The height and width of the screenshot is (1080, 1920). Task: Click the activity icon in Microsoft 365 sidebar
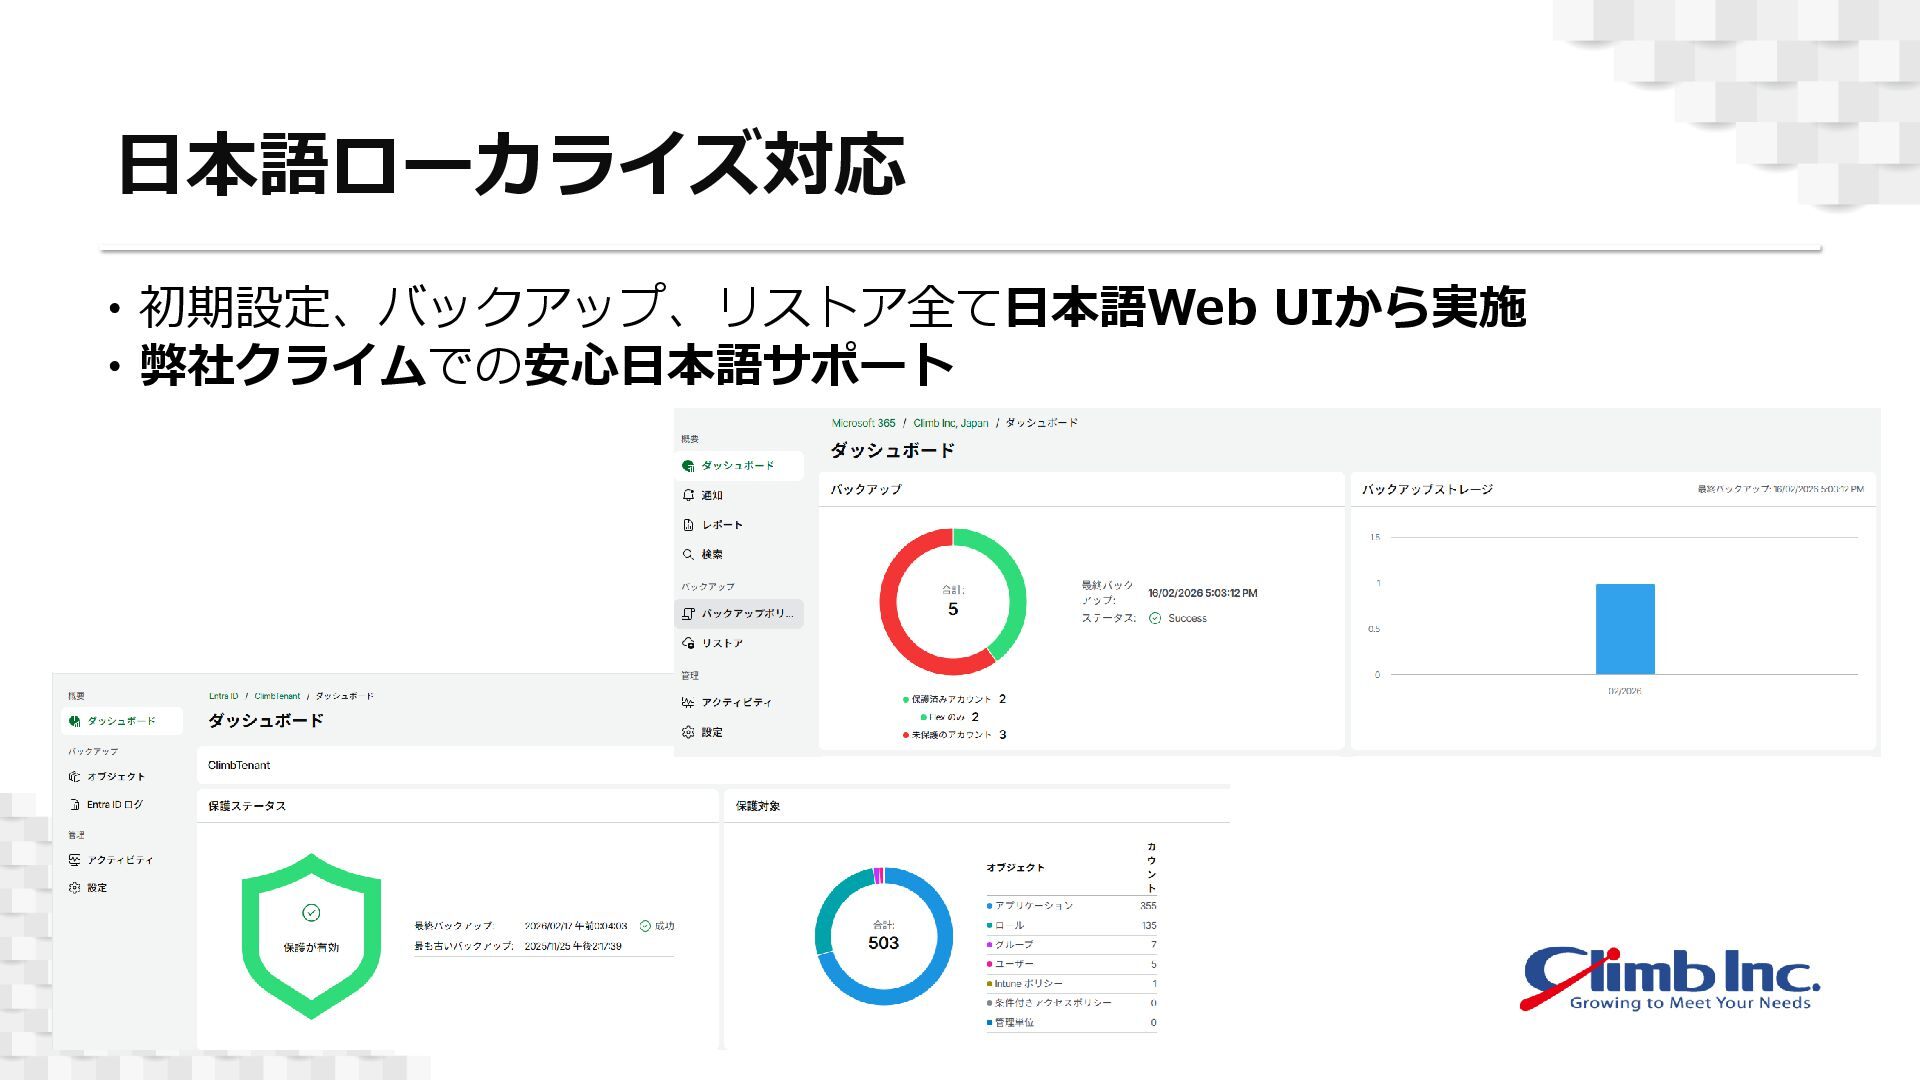688,703
